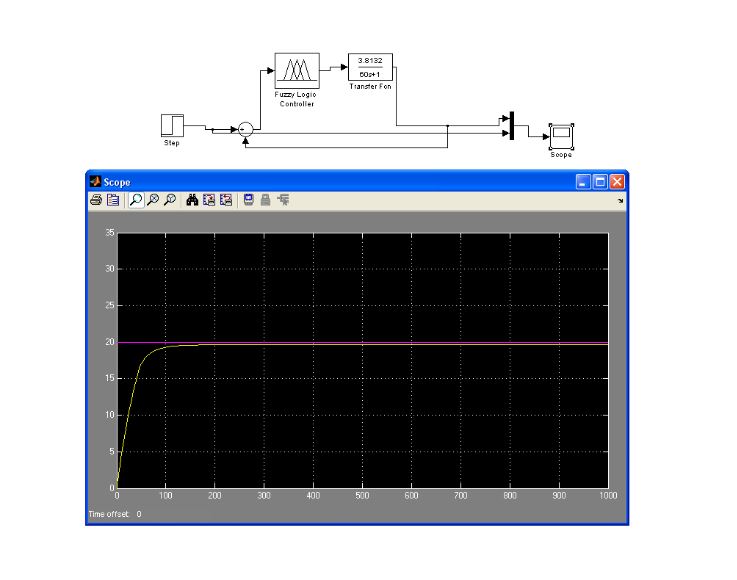Viewport: 737px width, 580px height.
Task: Select the Scope block in diagram
Action: (x=561, y=135)
